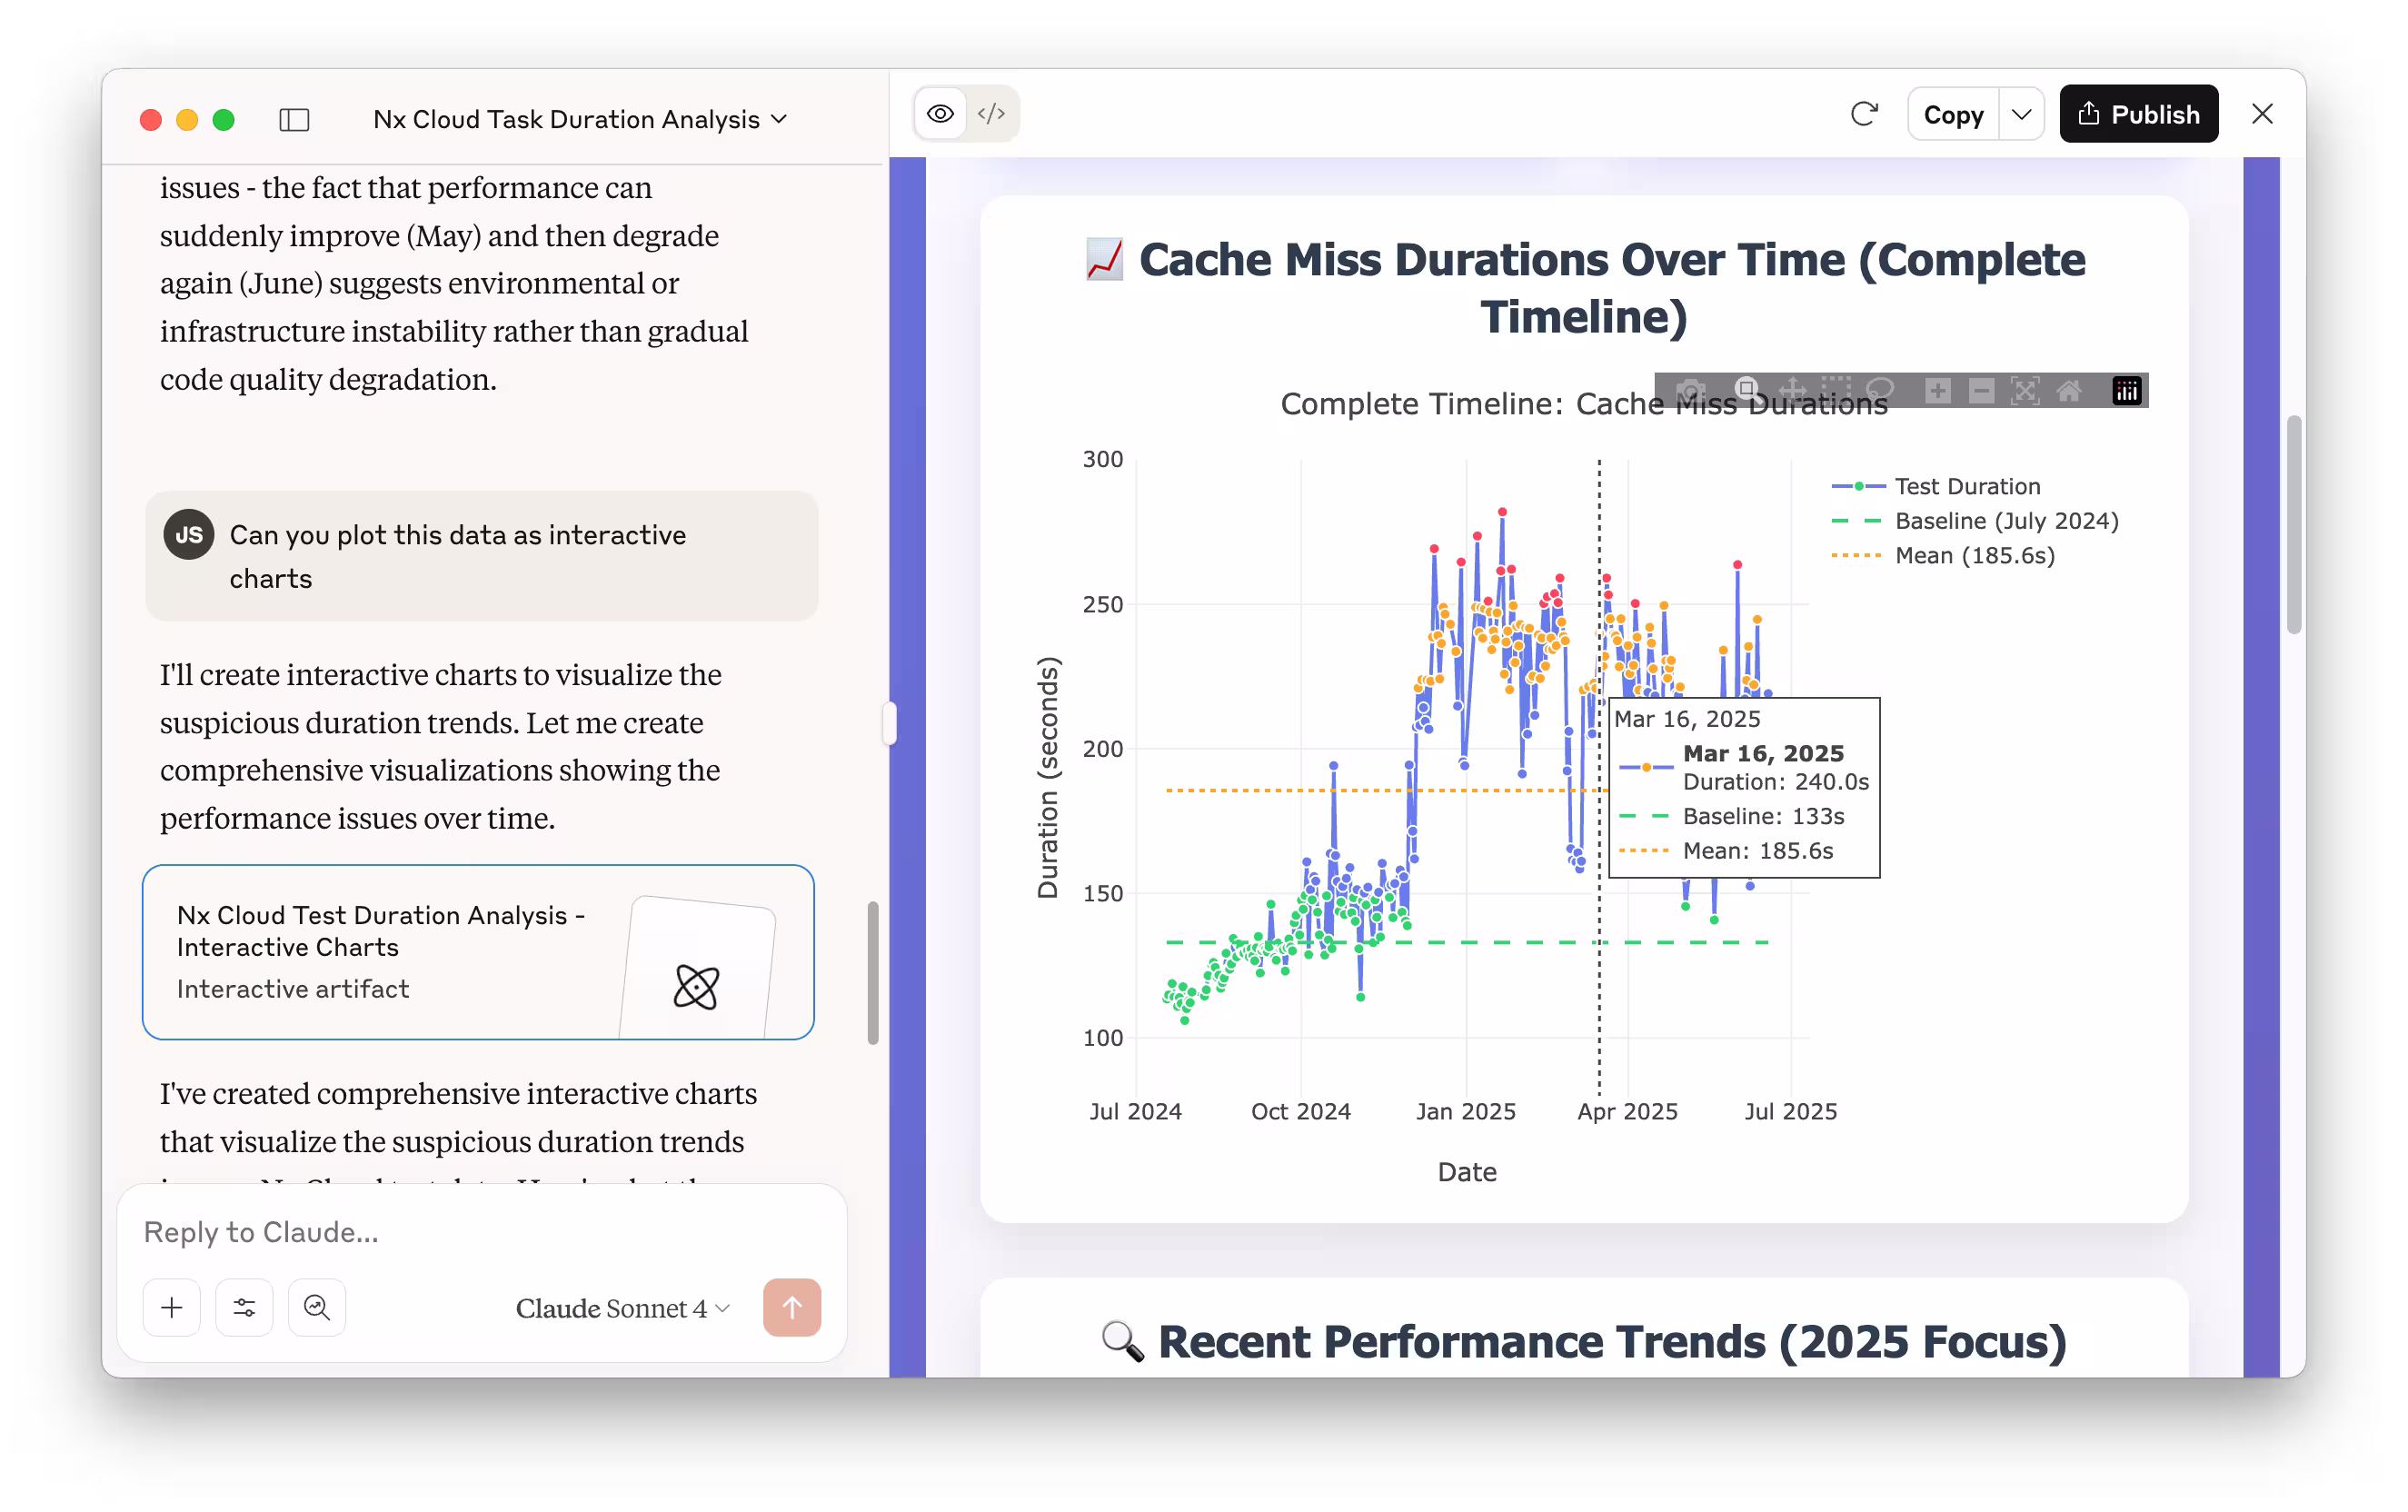
Task: Open the Interactive Charts artifact card
Action: pos(478,951)
